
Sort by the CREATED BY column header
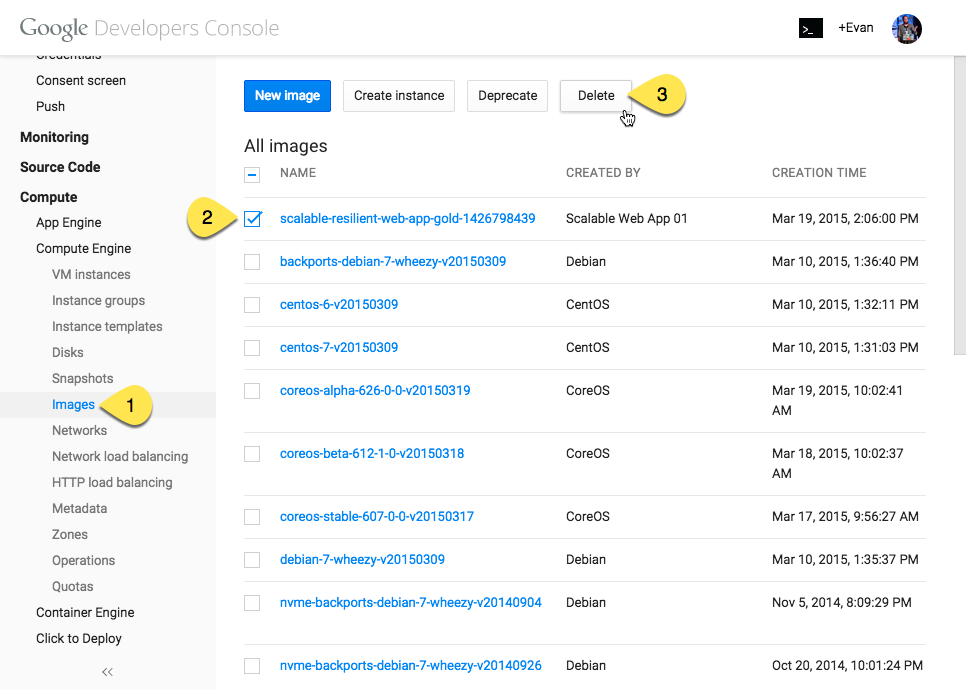[603, 173]
